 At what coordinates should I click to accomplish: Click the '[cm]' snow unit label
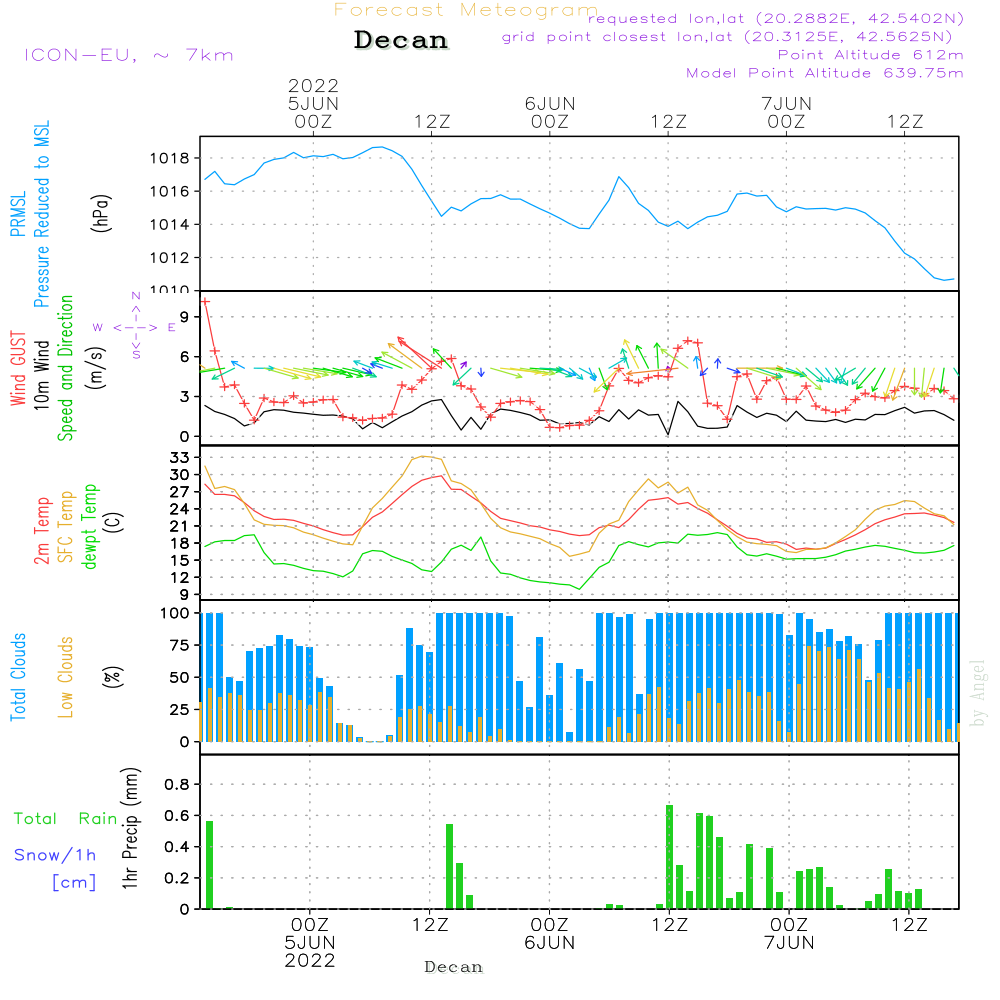pyautogui.click(x=74, y=883)
